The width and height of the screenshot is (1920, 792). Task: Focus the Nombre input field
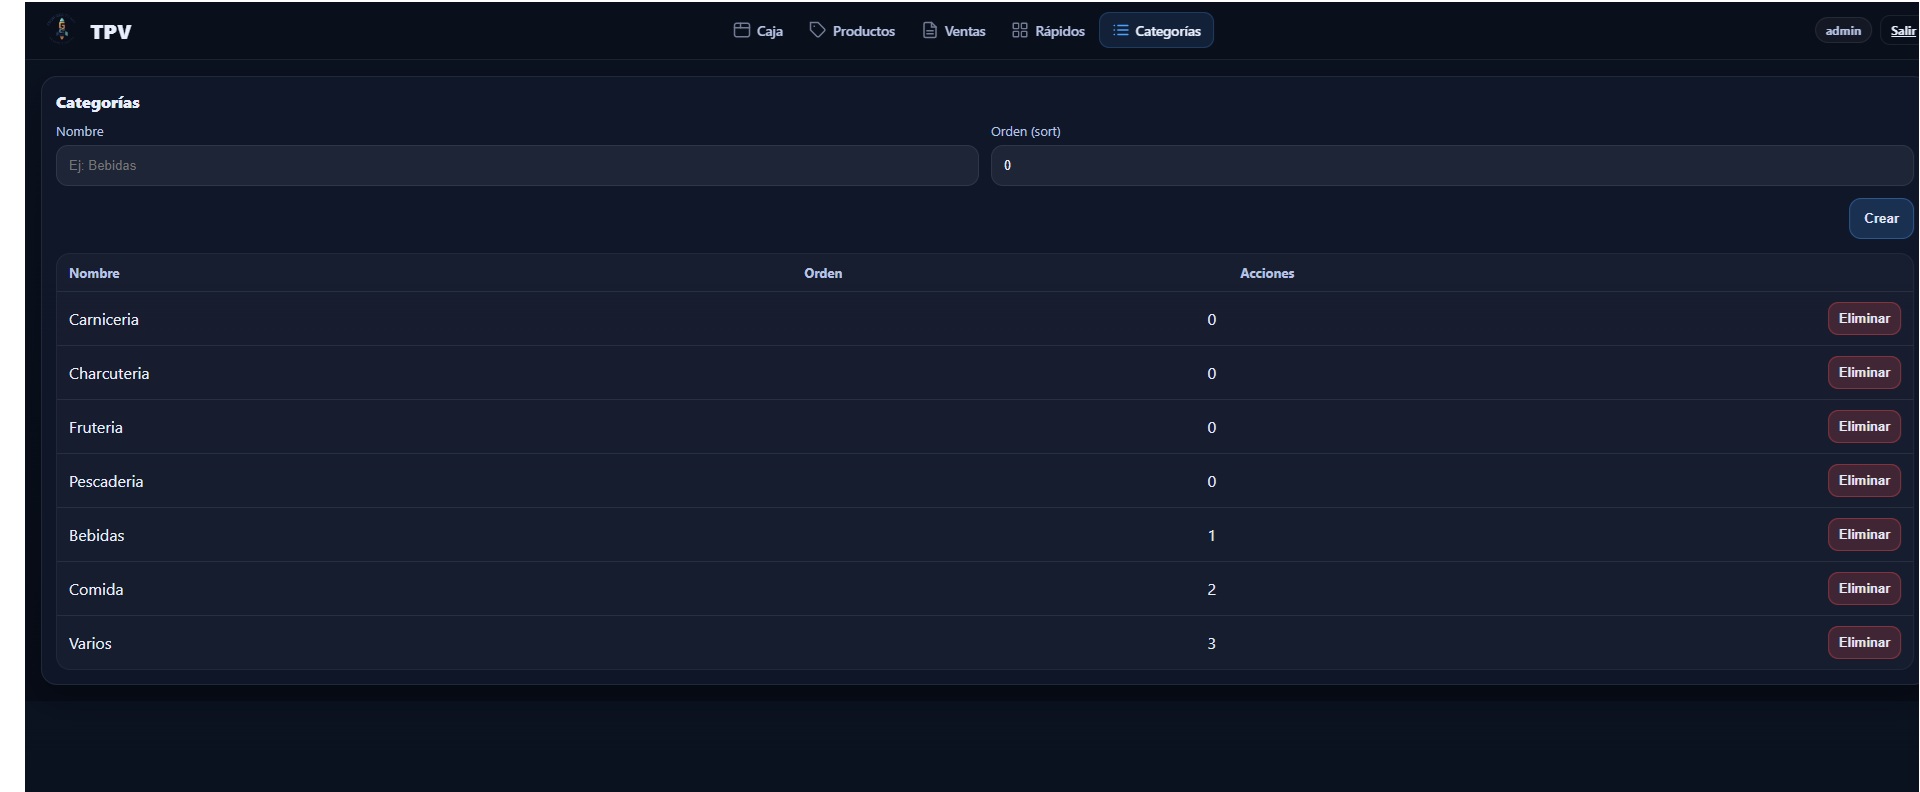click(516, 166)
